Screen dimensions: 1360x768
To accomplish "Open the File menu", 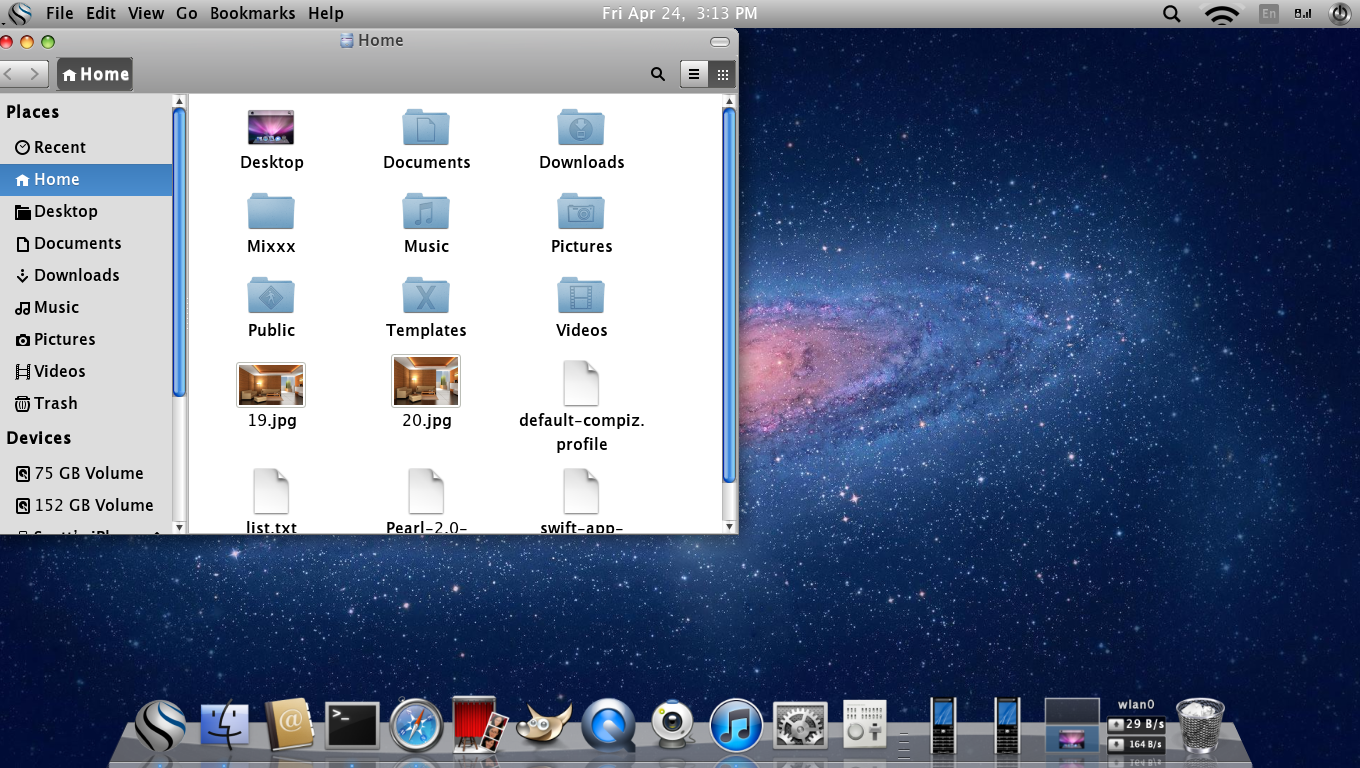I will pyautogui.click(x=60, y=13).
